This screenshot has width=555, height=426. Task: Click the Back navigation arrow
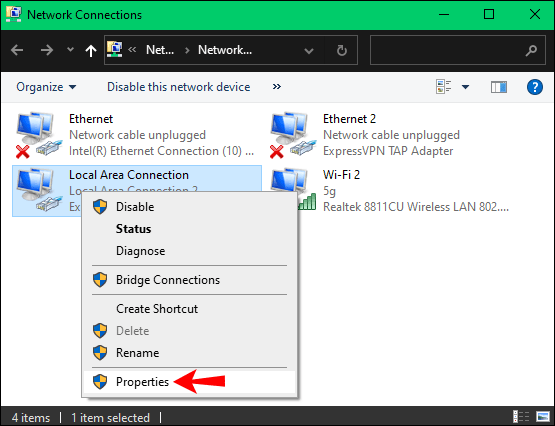(x=17, y=50)
